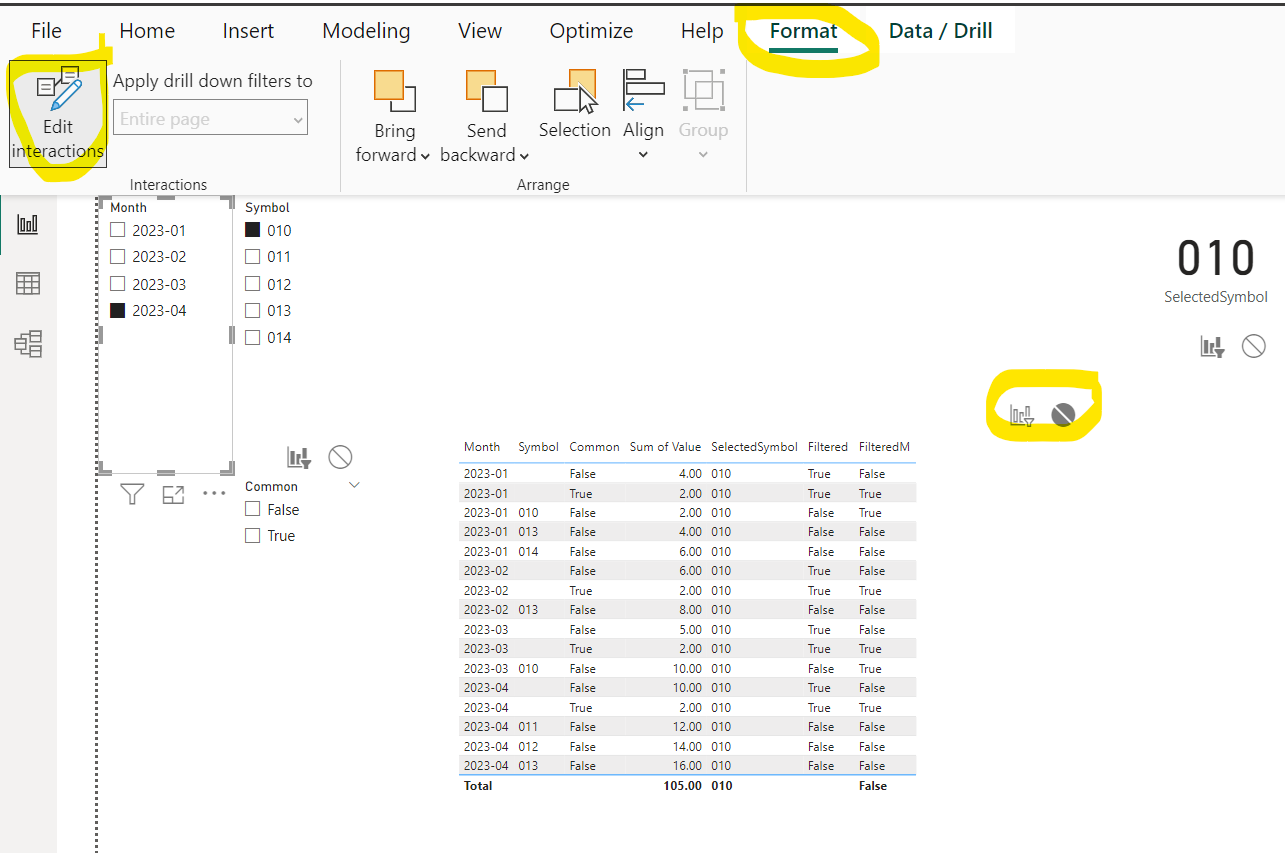Open the Modeling tab
Screen dimensions: 1285x853
coord(366,31)
